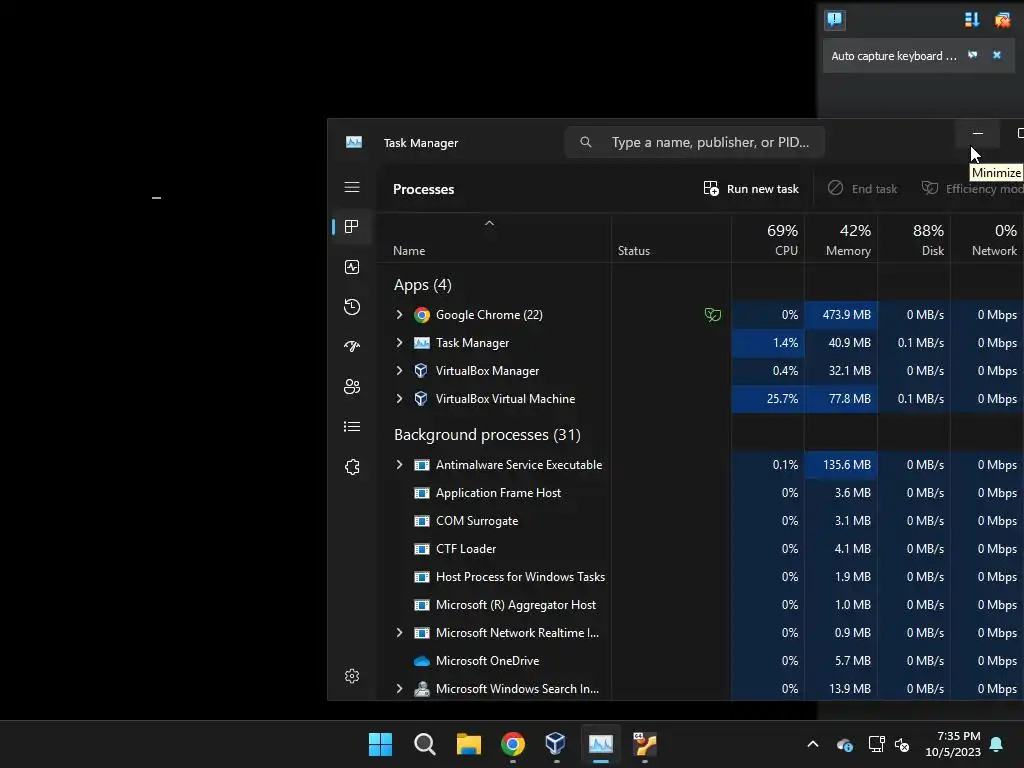This screenshot has width=1024, height=768.
Task: Expand the VirtualBox Manager process row
Action: coord(400,370)
